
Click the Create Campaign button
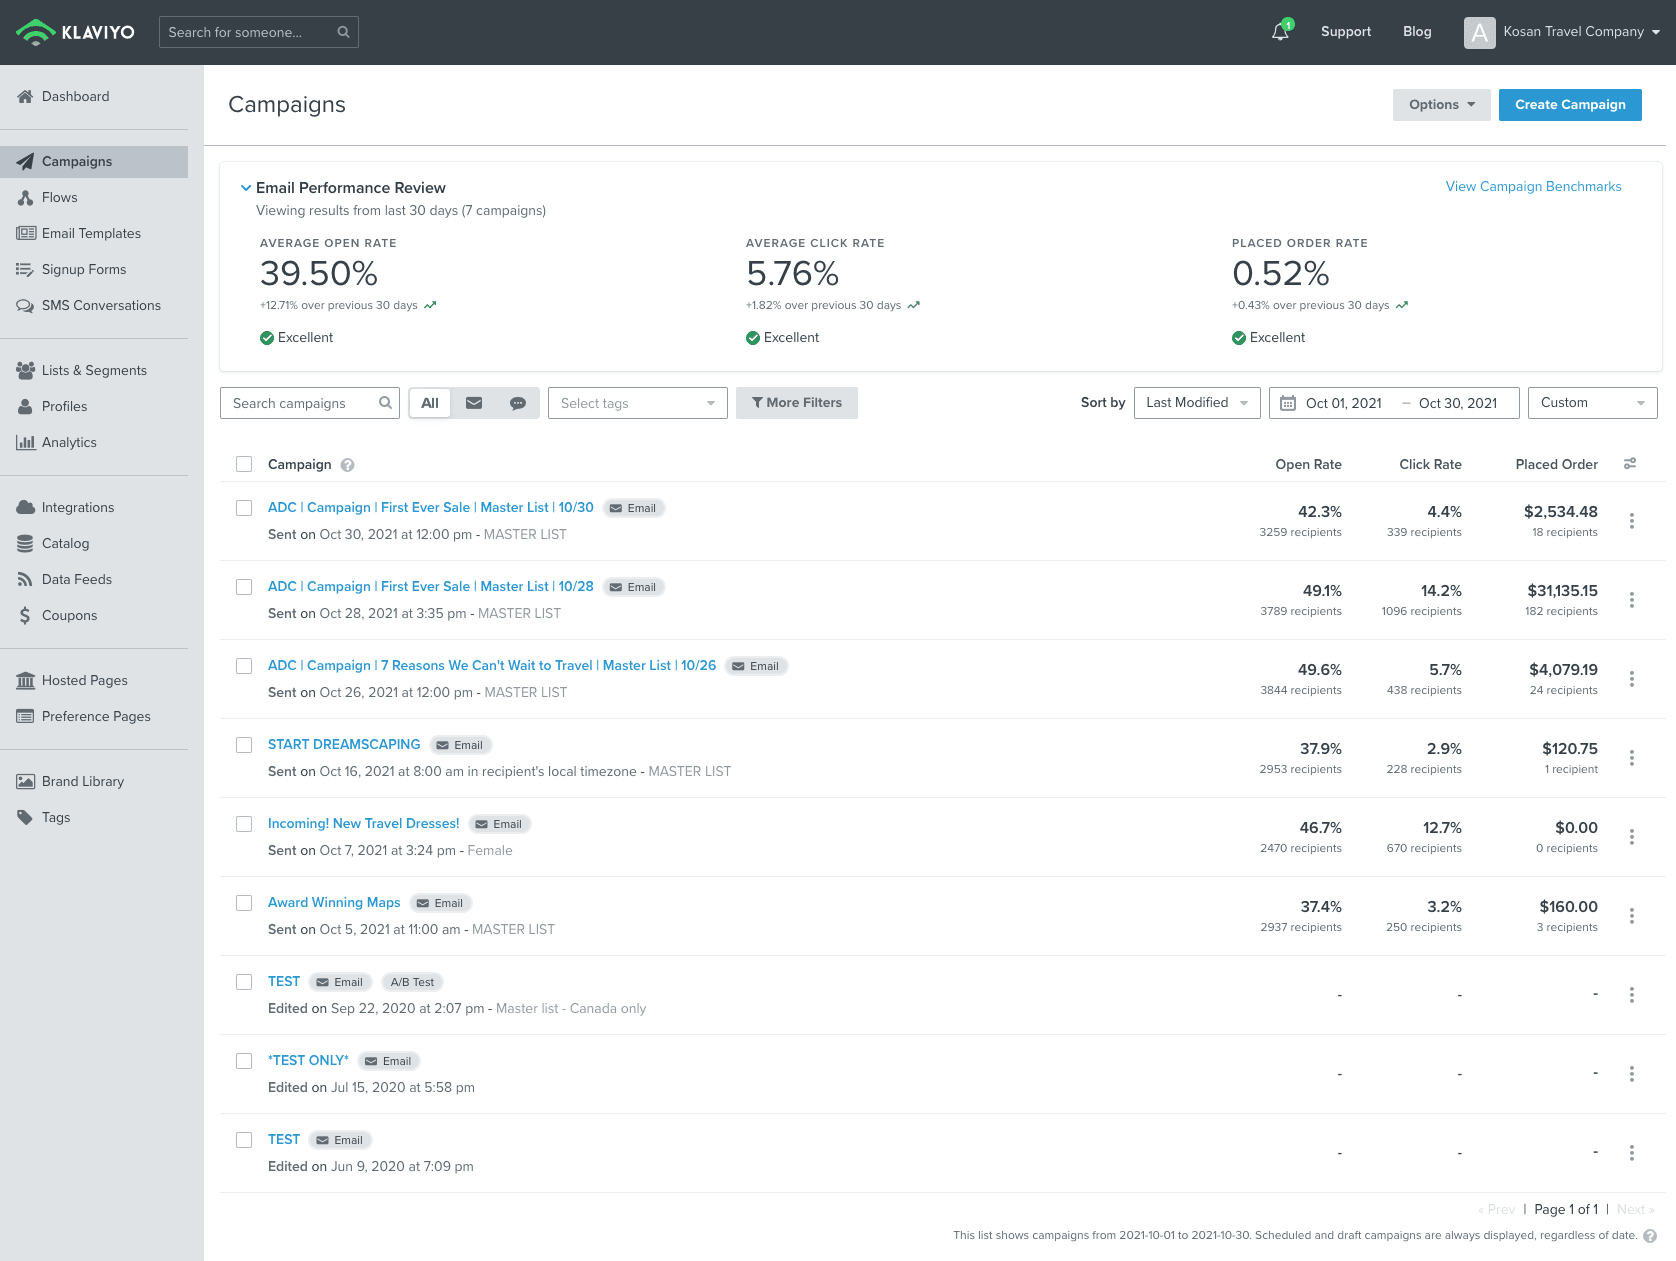[x=1569, y=105]
